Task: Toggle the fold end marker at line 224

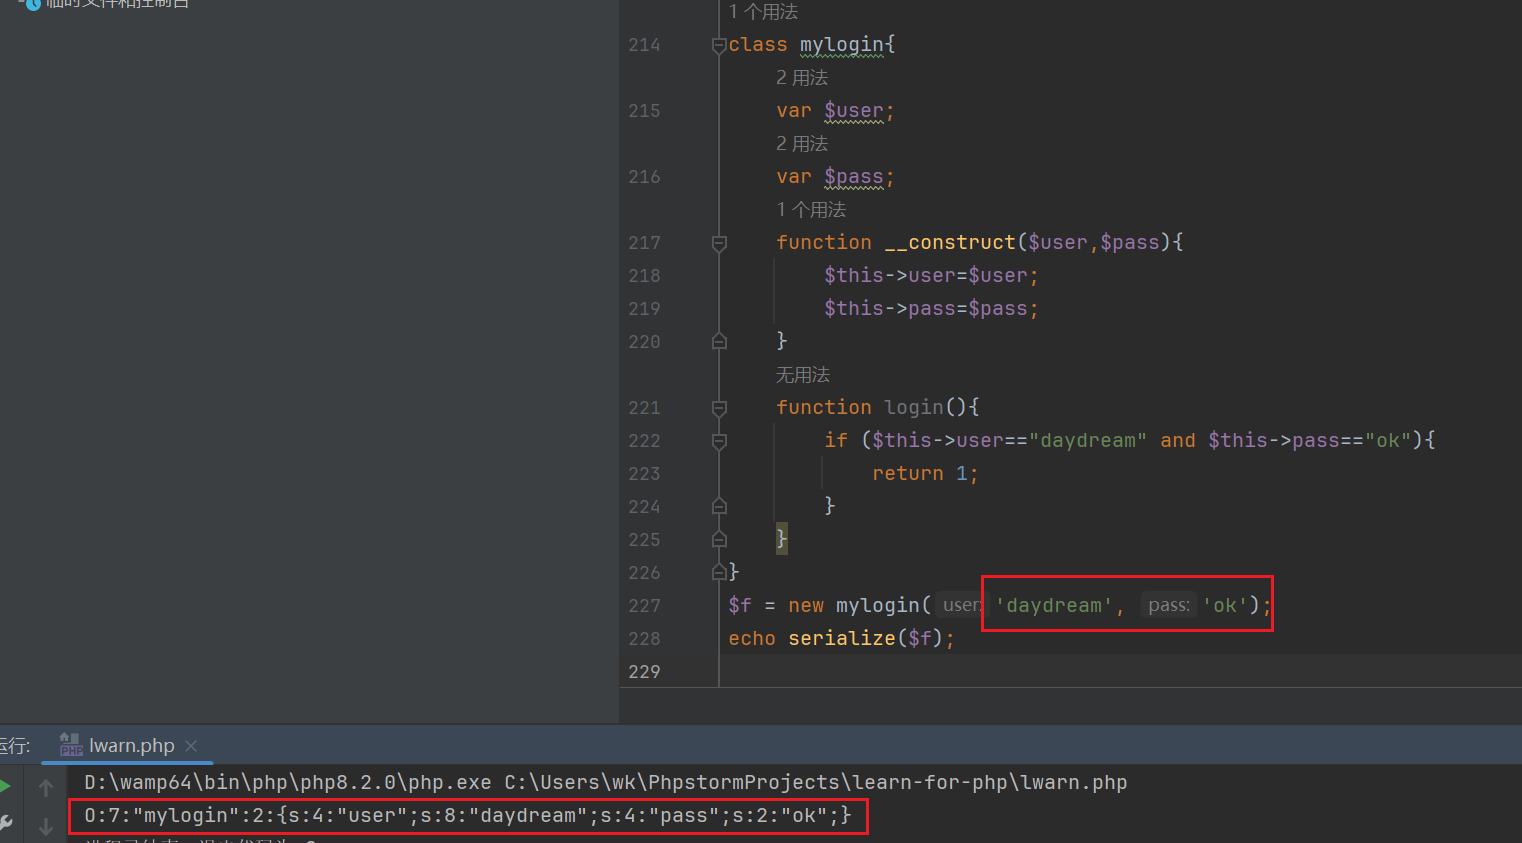Action: click(719, 507)
